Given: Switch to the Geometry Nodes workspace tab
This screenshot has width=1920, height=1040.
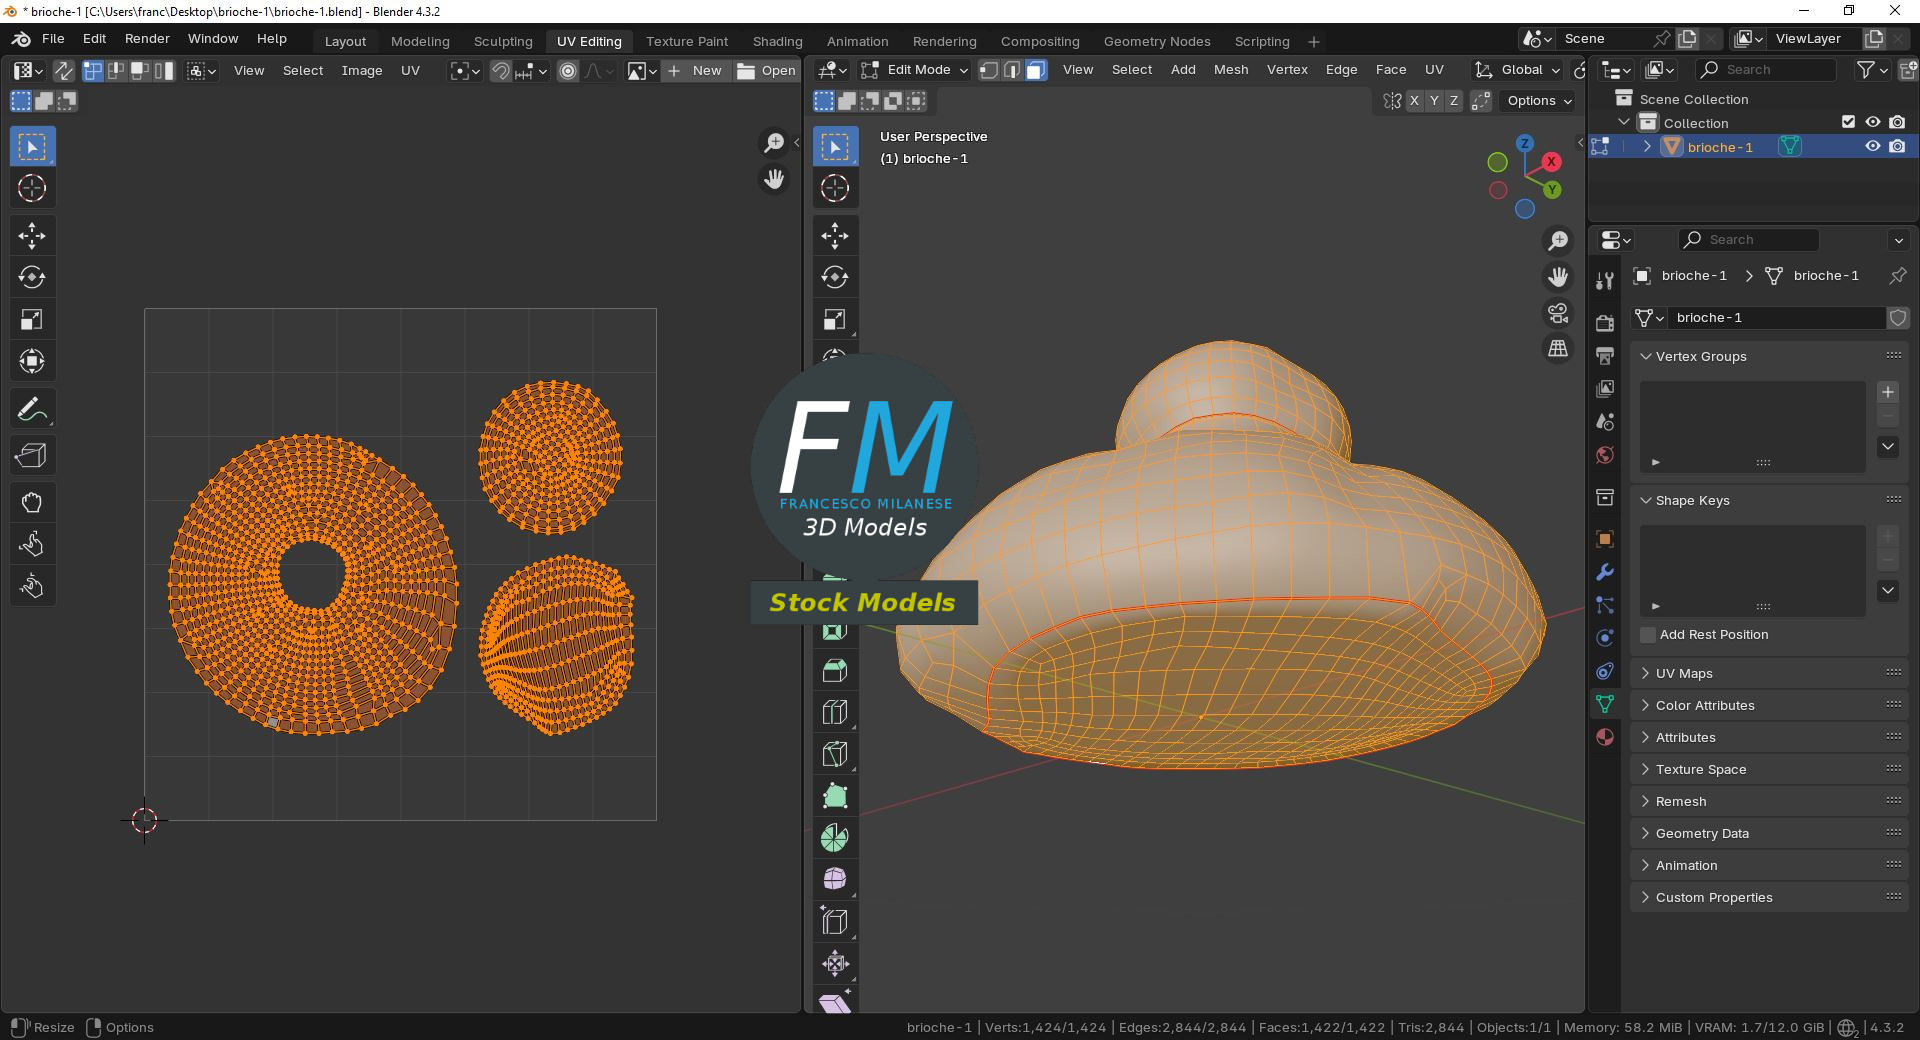Looking at the screenshot, I should (x=1157, y=41).
